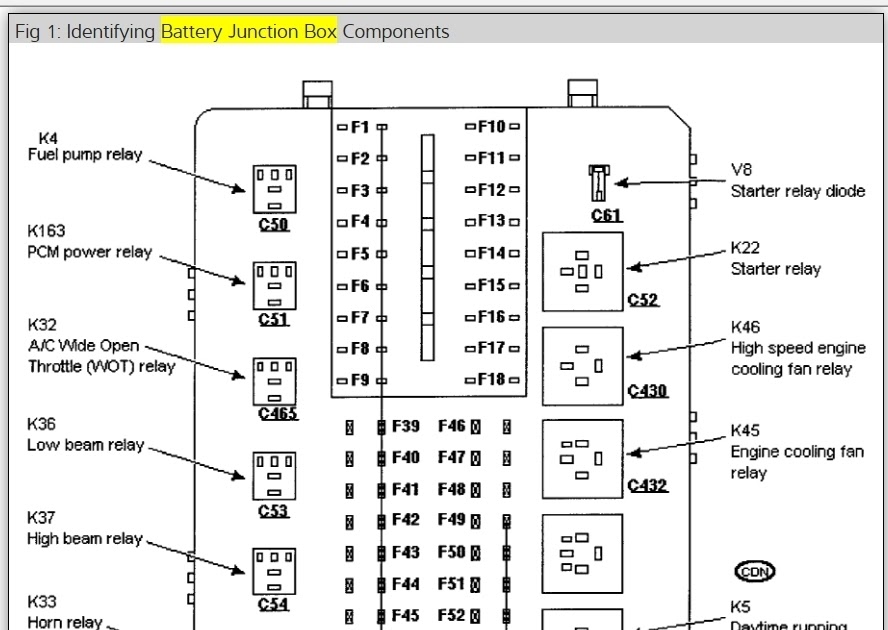Image resolution: width=888 pixels, height=630 pixels.
Task: Click fuse label F50
Action: click(452, 552)
